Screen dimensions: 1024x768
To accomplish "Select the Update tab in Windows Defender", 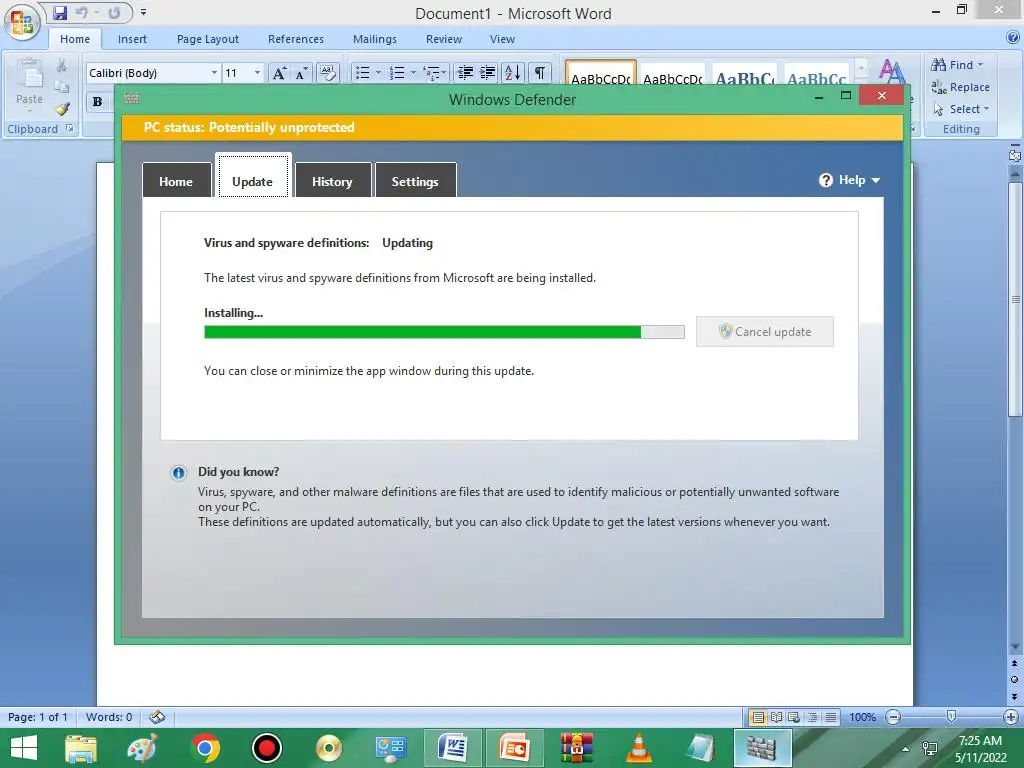I will pyautogui.click(x=253, y=175).
